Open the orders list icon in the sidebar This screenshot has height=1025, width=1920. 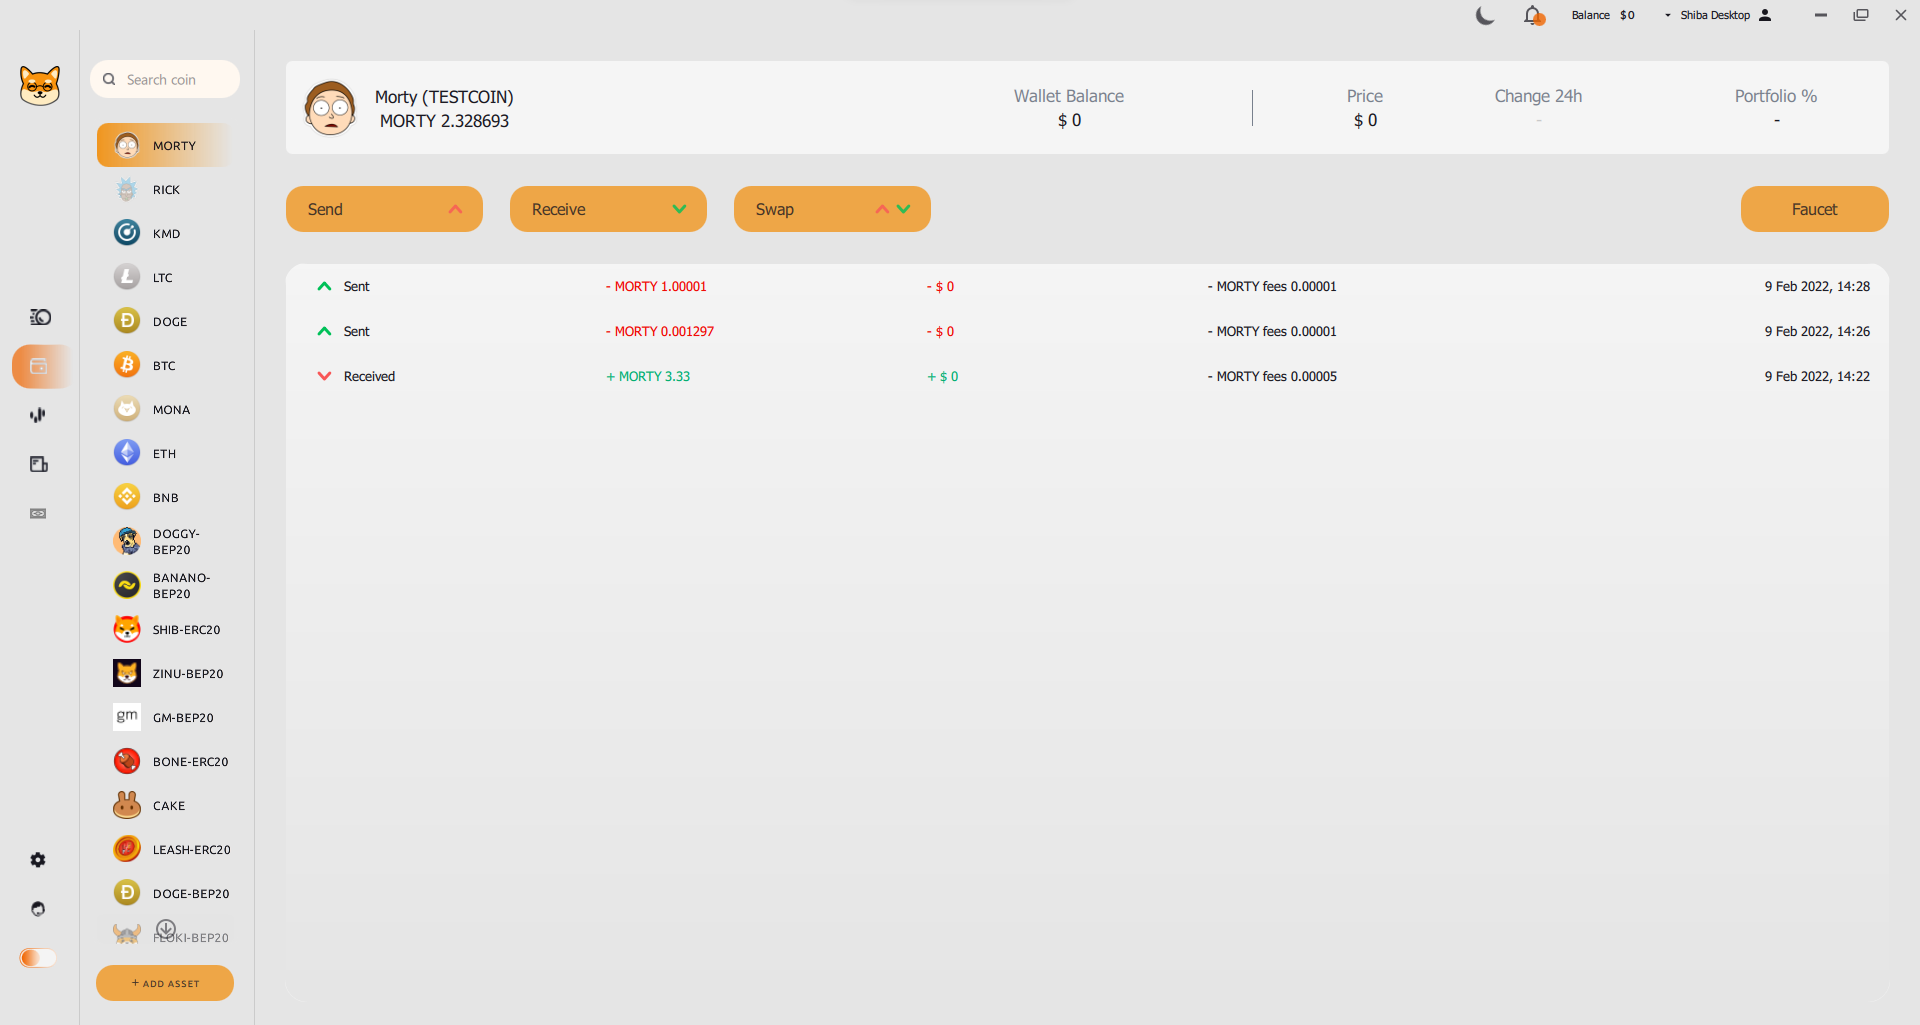click(x=39, y=464)
